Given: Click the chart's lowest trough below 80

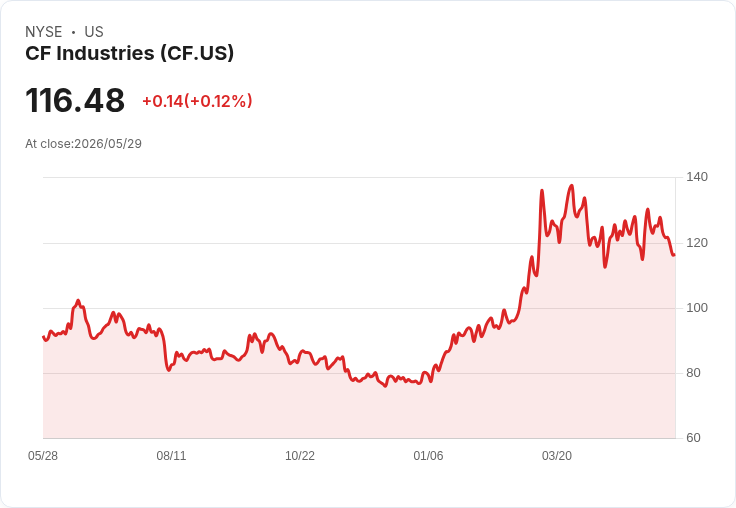Looking at the screenshot, I should click(x=385, y=385).
